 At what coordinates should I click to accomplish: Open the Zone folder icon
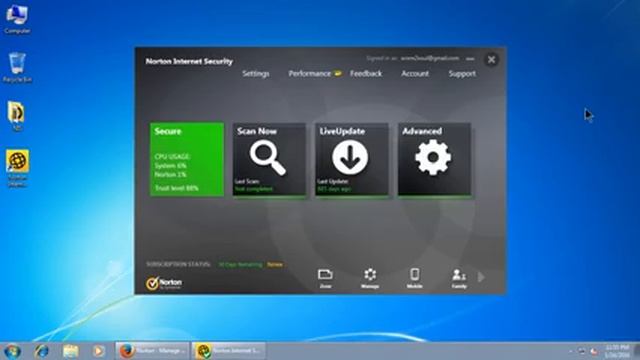pyautogui.click(x=325, y=278)
